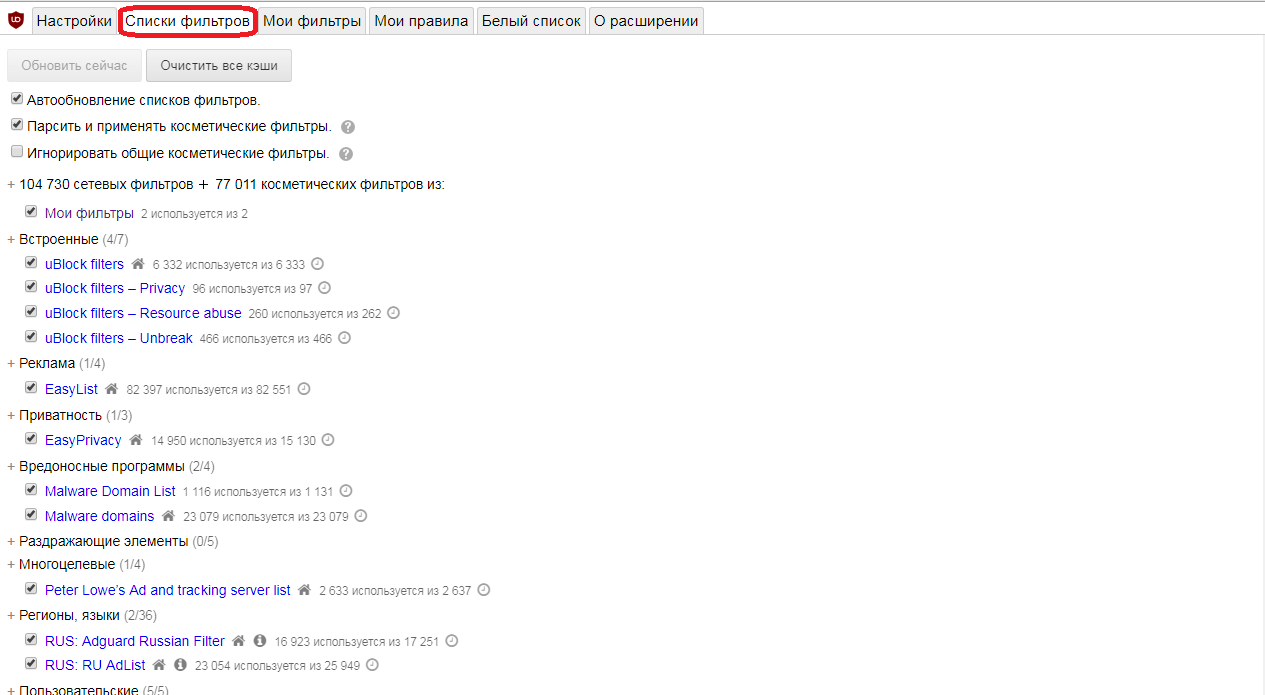
Task: Click home icon beside EasyList
Action: point(112,389)
